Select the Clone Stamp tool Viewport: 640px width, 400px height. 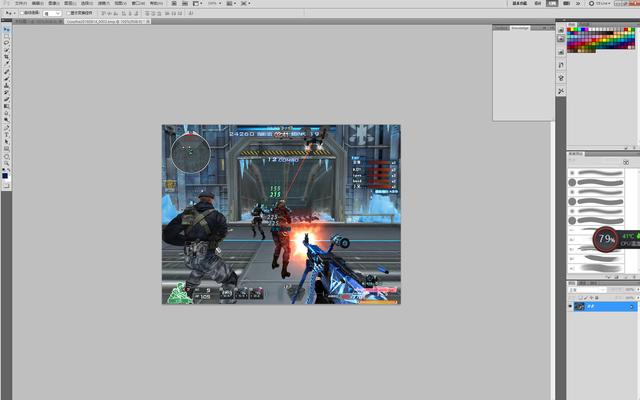coord(7,85)
